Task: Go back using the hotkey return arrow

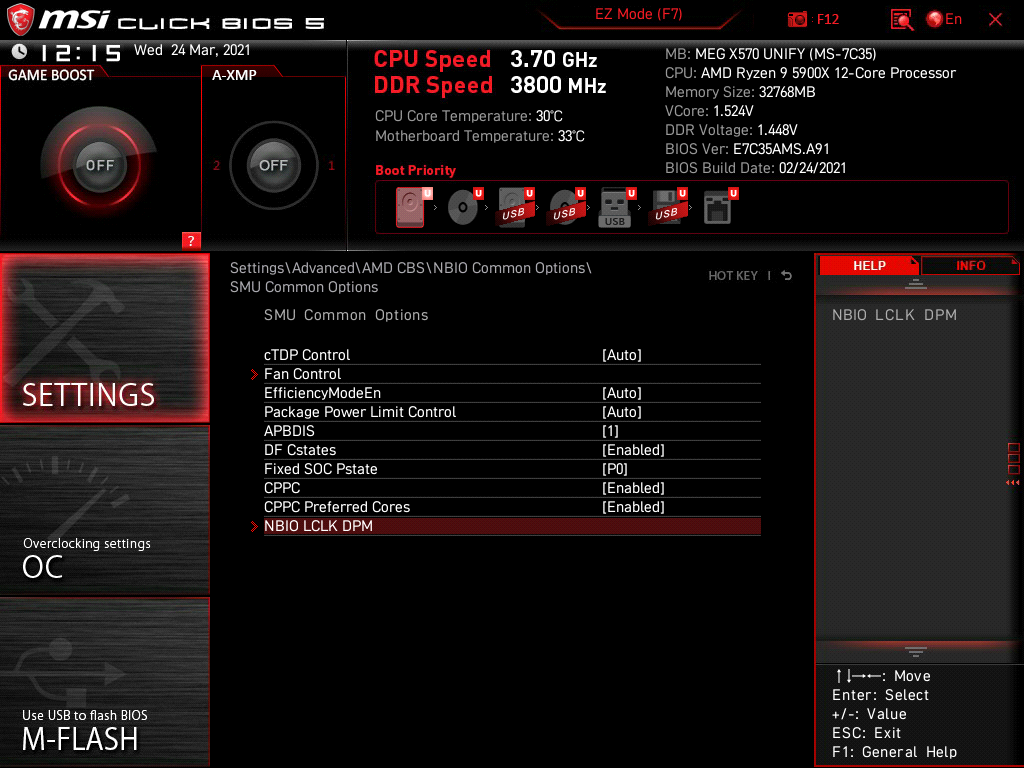Action: click(x=787, y=276)
